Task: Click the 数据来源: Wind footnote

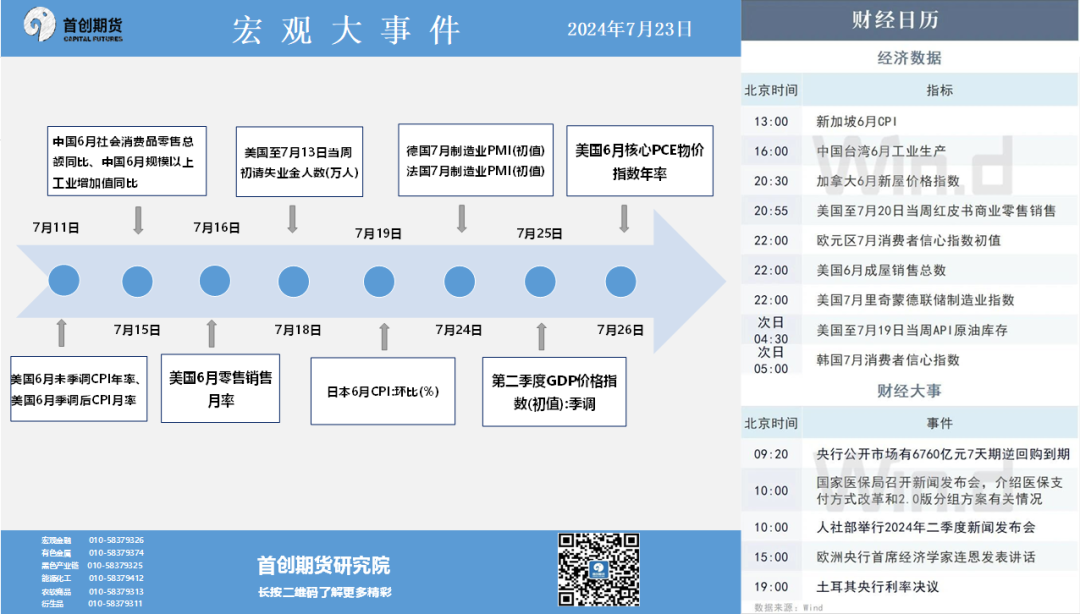Action: click(788, 607)
